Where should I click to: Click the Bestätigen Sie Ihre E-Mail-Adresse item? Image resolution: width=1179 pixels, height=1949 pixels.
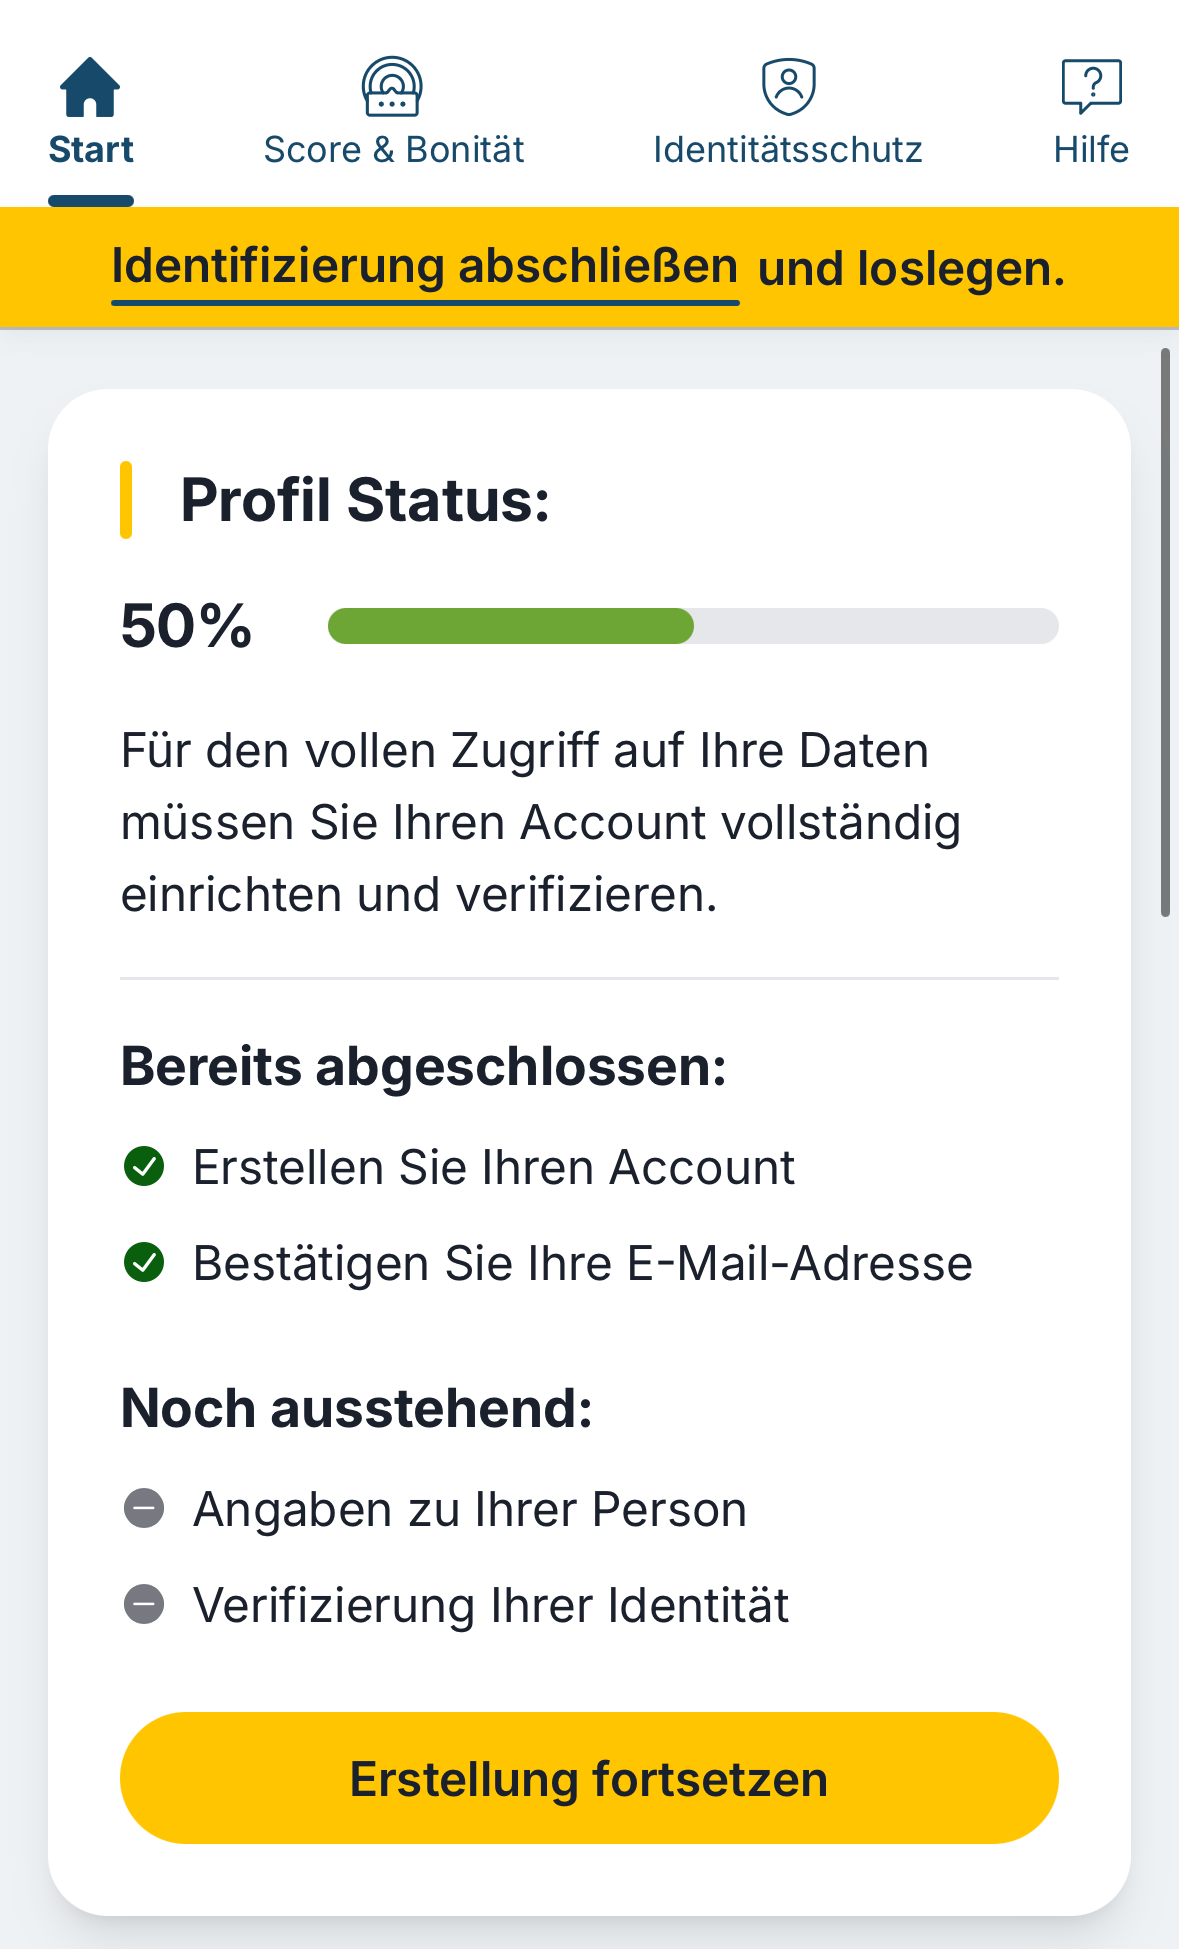(583, 1263)
